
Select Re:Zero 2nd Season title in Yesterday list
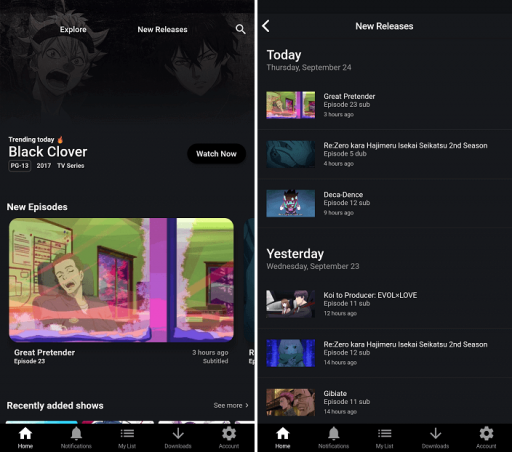point(405,344)
